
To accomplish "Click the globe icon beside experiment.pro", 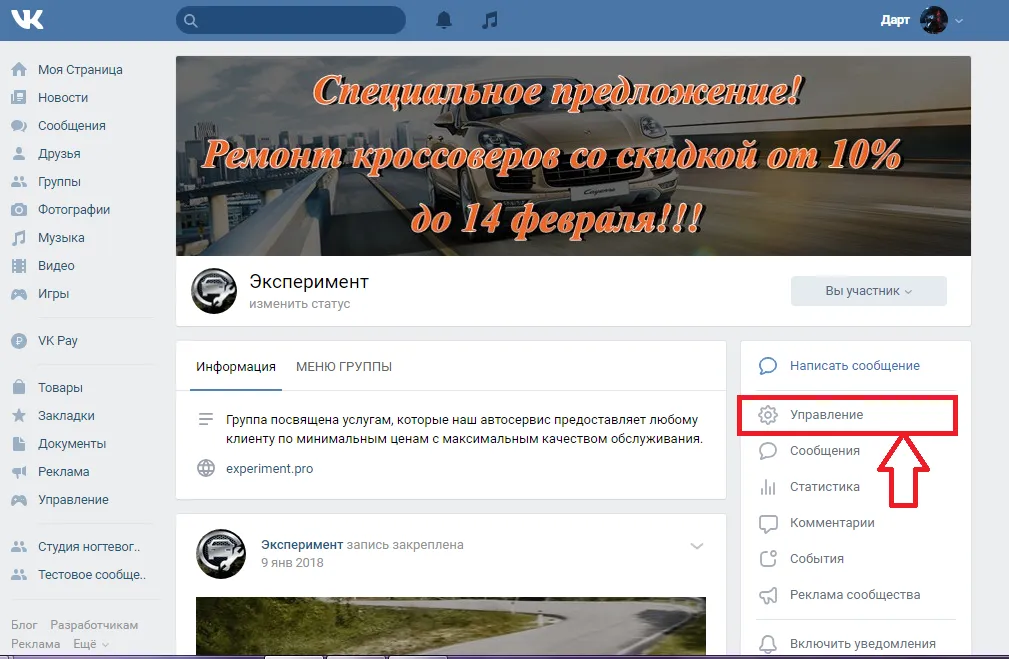I will [206, 468].
